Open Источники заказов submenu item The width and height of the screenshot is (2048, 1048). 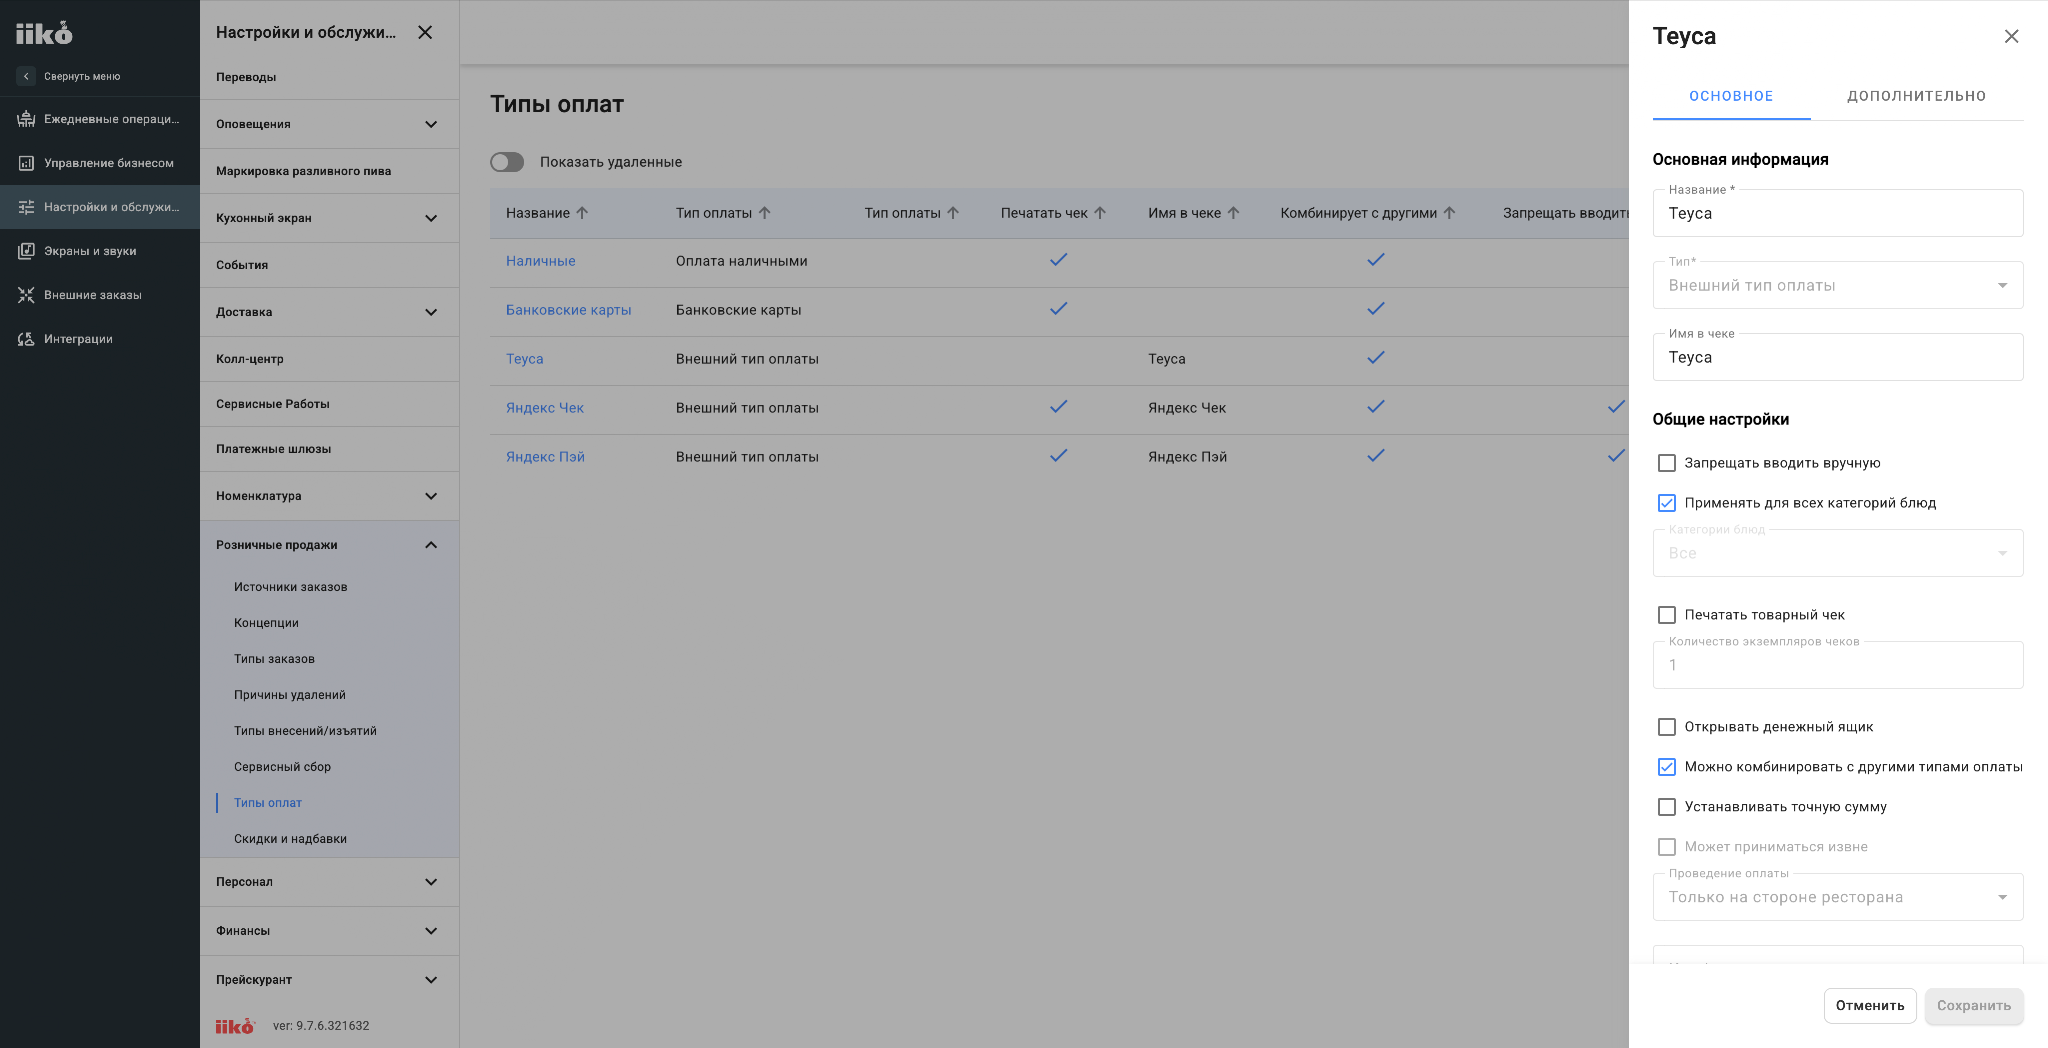(x=291, y=587)
